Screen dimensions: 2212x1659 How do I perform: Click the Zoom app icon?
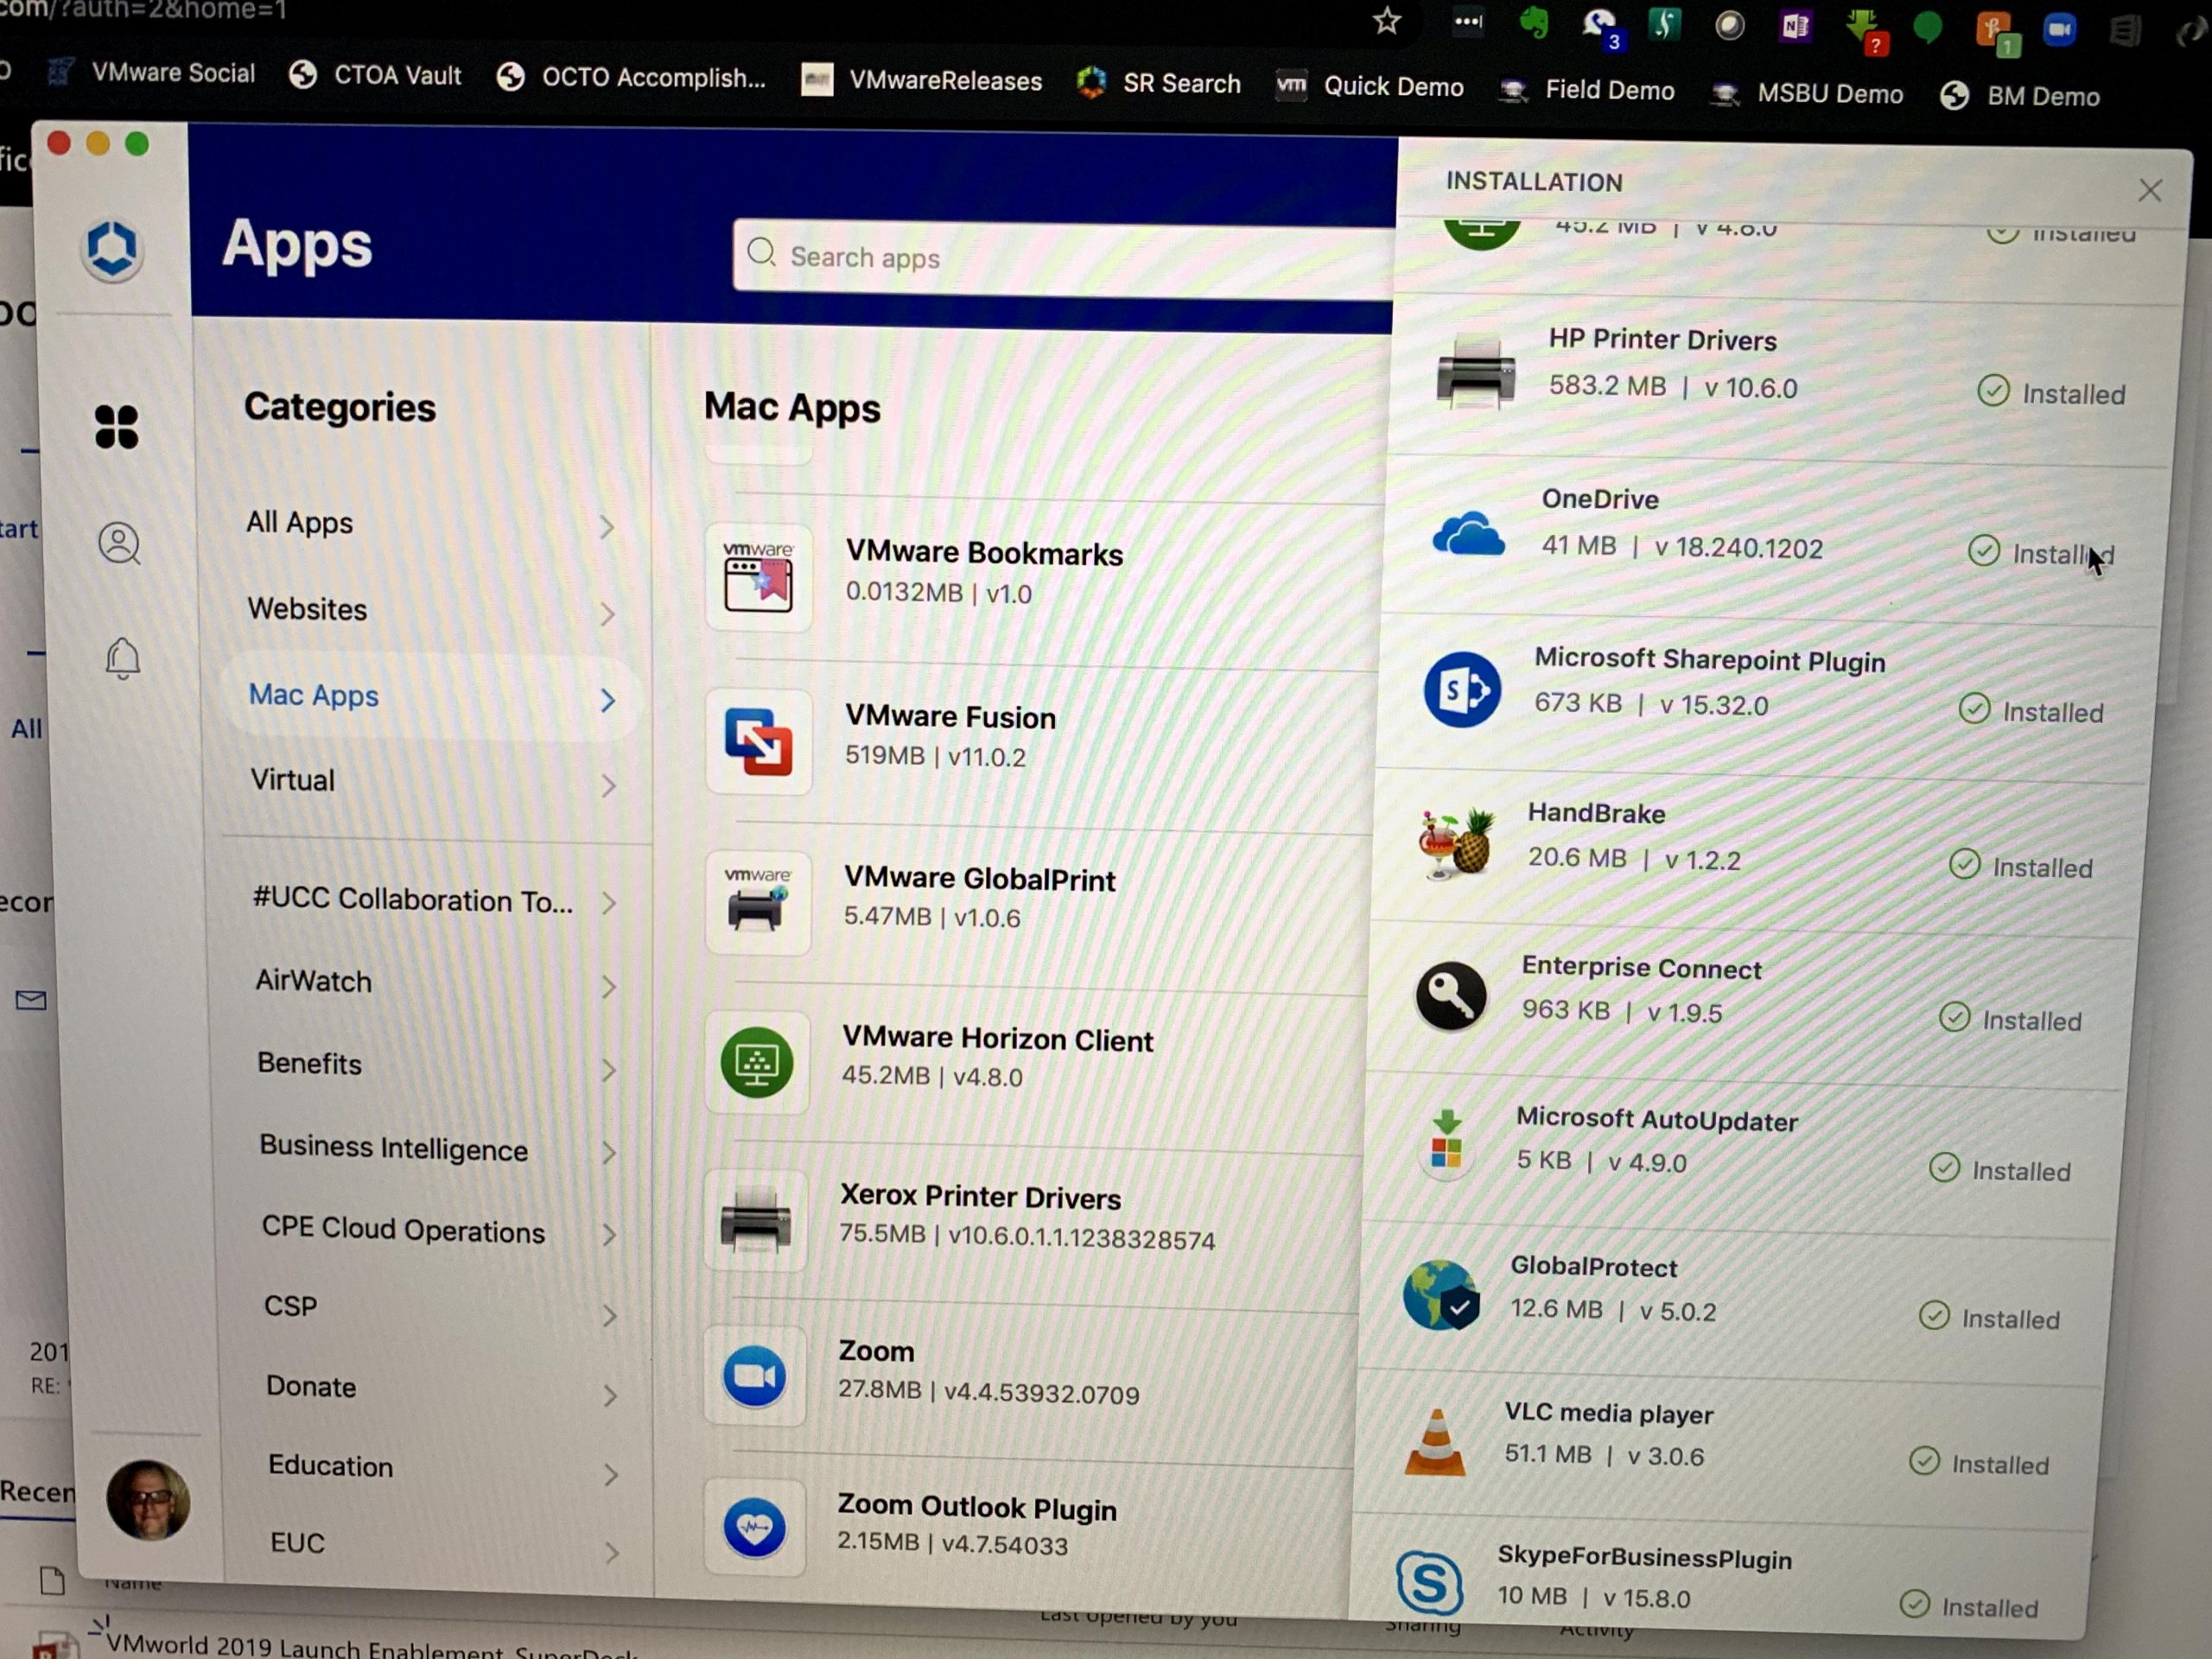click(754, 1377)
